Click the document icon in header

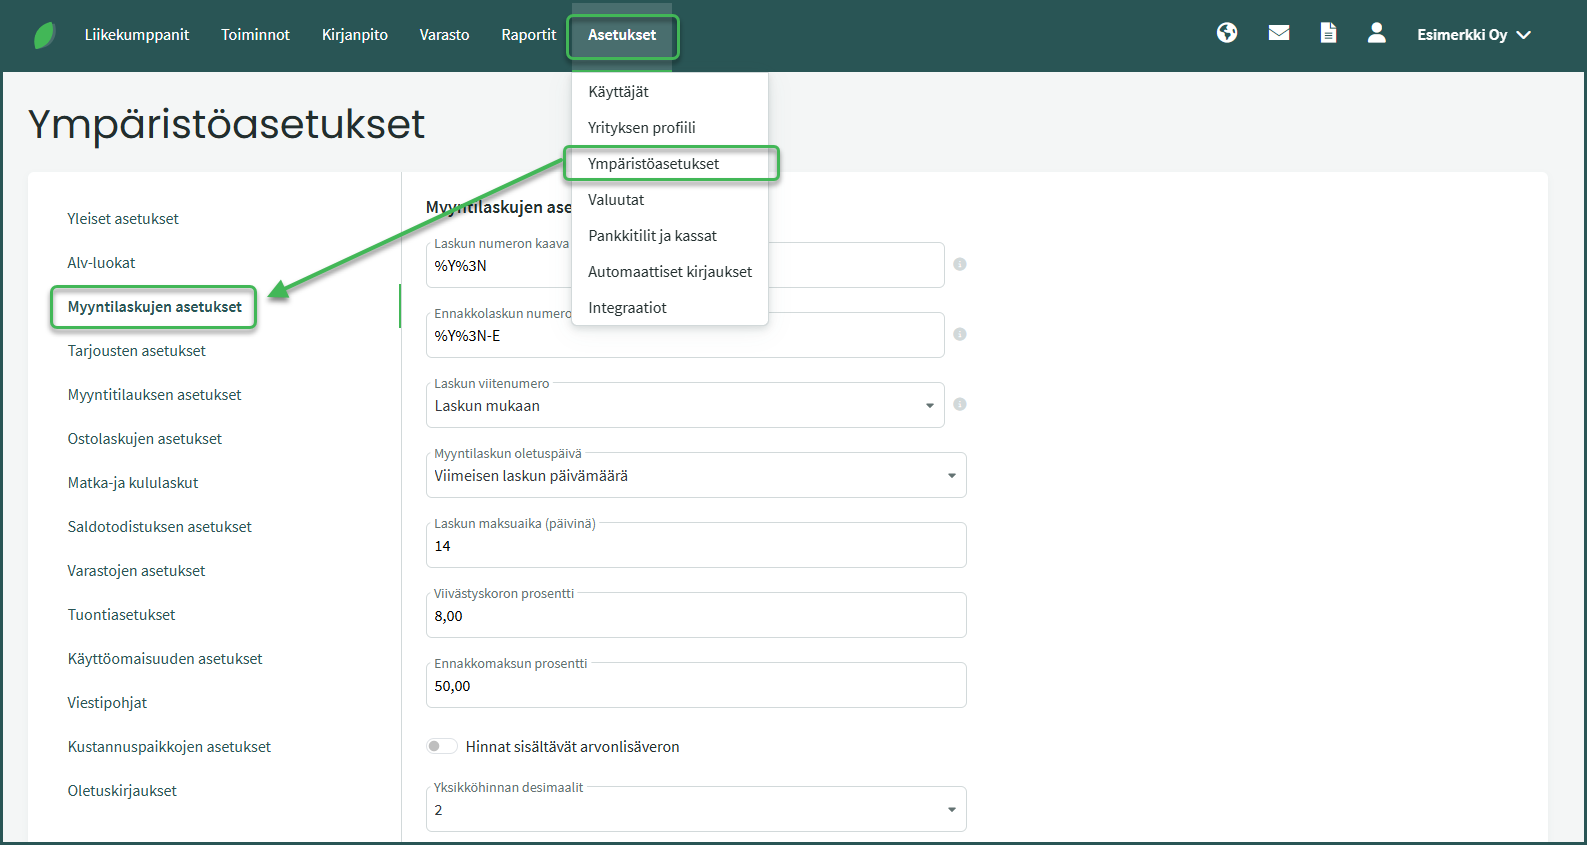point(1328,33)
